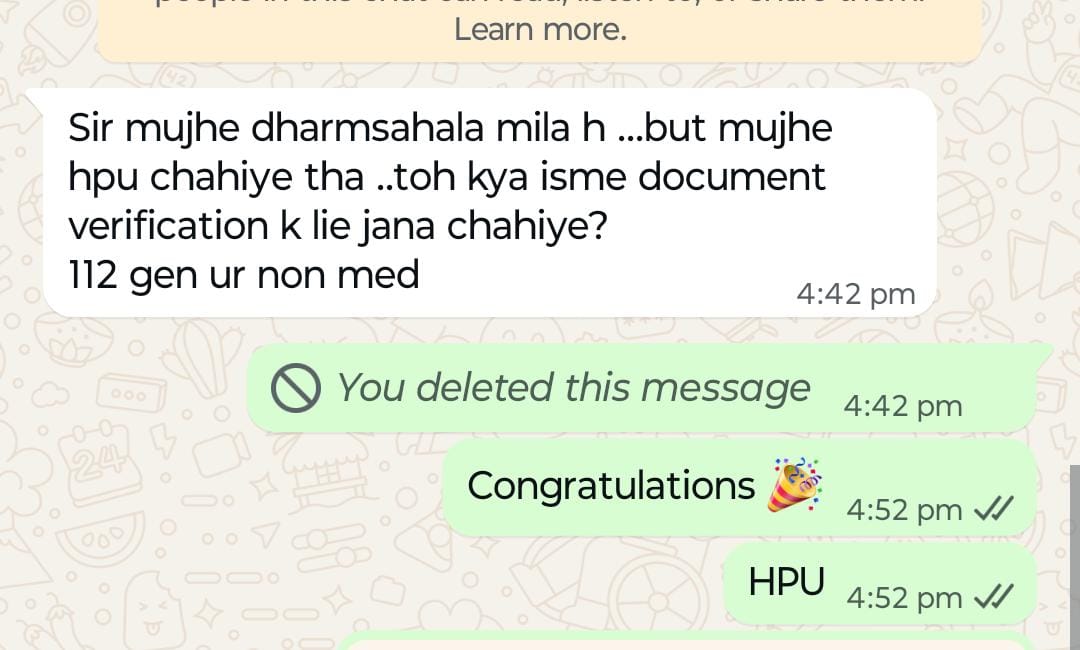Image resolution: width=1080 pixels, height=650 pixels.
Task: Click the 'verification k lie jana chahiye?' line
Action: tap(338, 226)
